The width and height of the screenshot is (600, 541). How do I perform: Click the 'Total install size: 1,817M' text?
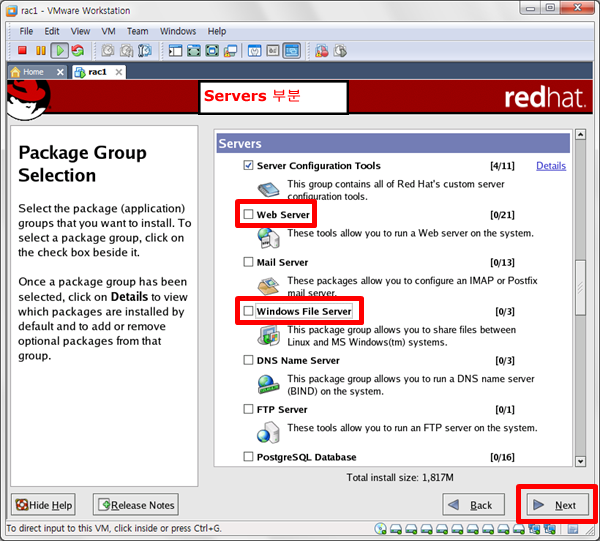(400, 477)
